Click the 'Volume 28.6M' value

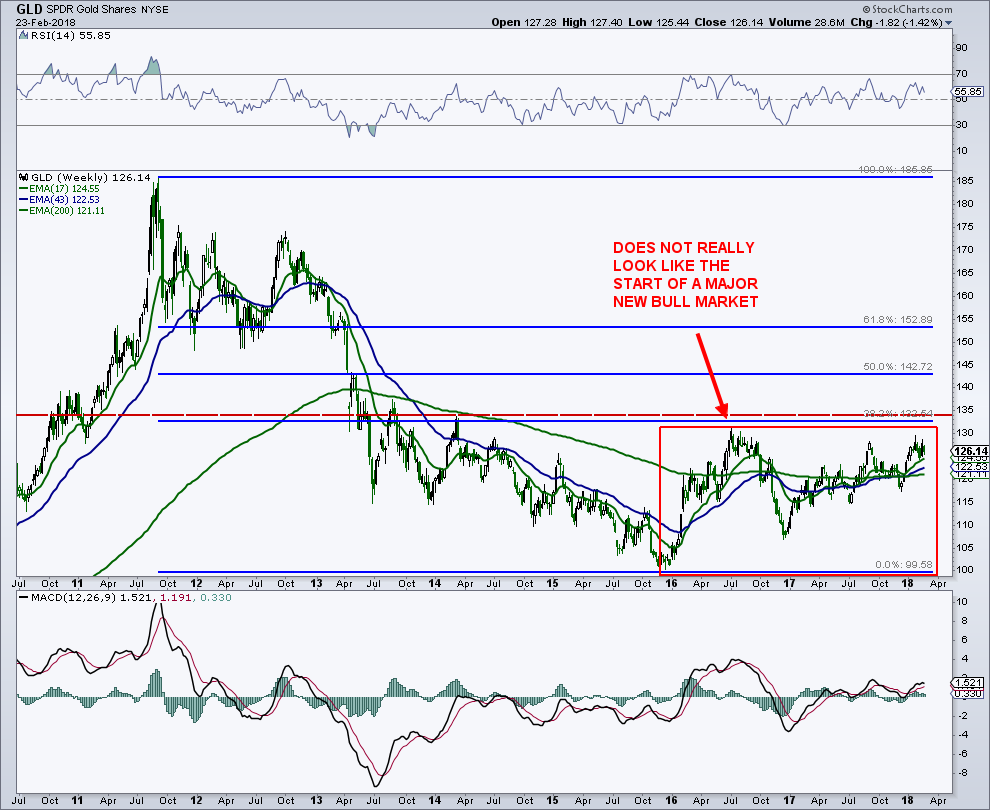point(807,22)
